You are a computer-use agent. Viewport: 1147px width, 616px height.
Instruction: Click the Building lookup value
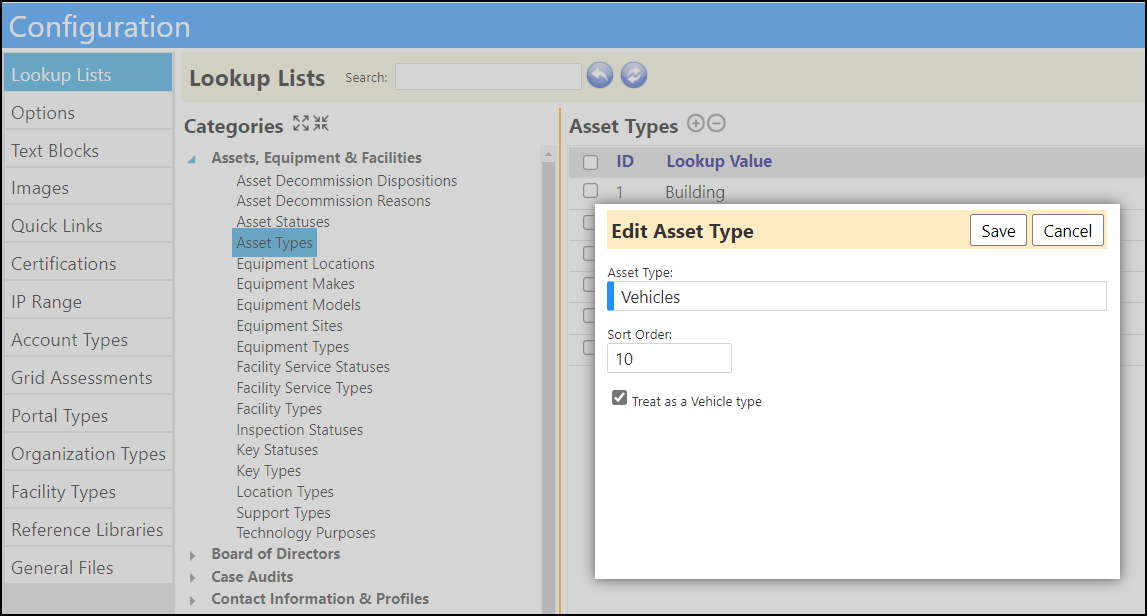[x=695, y=192]
